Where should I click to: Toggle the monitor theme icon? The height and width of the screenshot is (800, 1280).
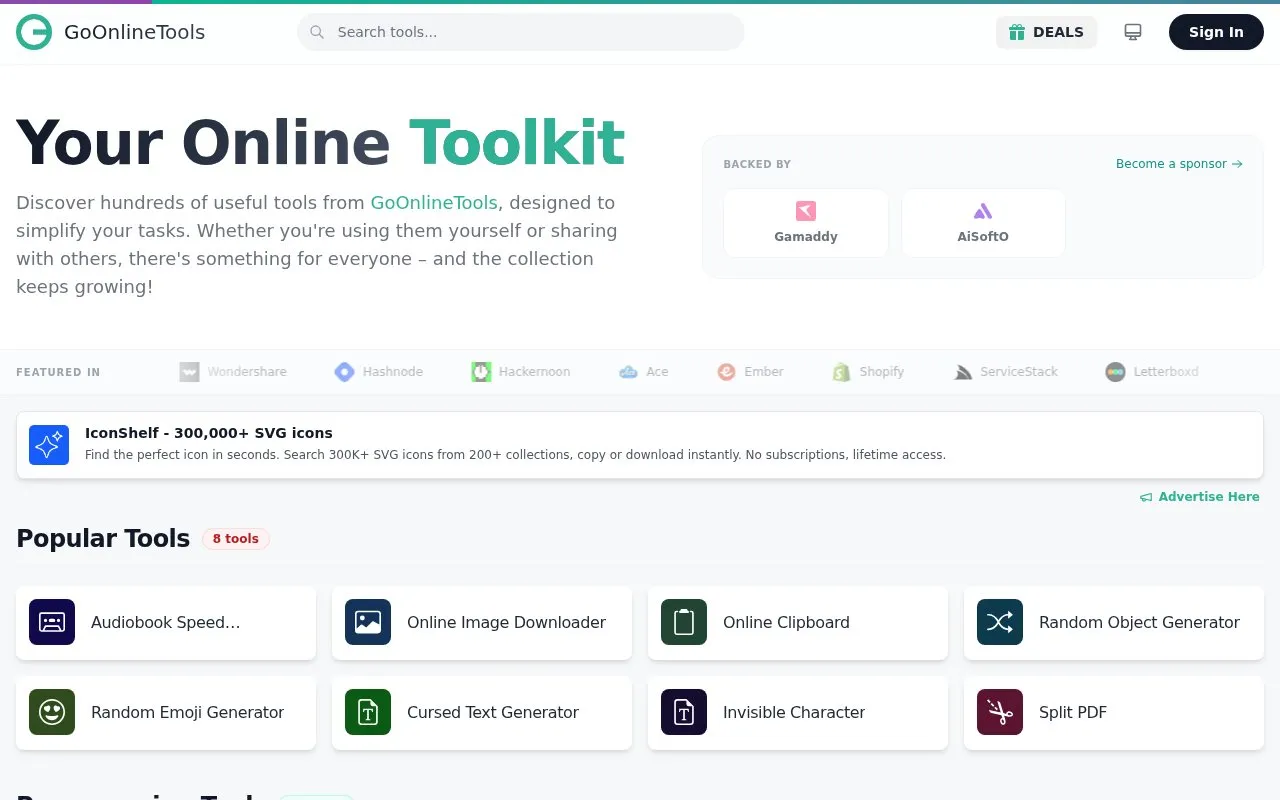(1133, 32)
